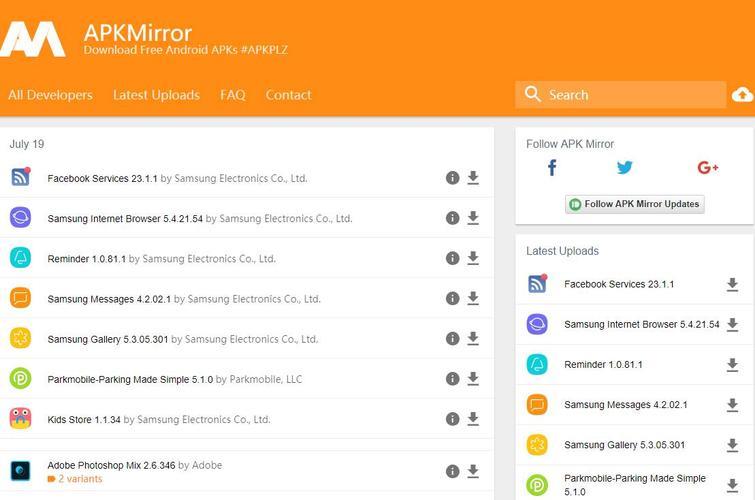The height and width of the screenshot is (500, 755).
Task: Expand the 2 variants link
Action: point(75,479)
